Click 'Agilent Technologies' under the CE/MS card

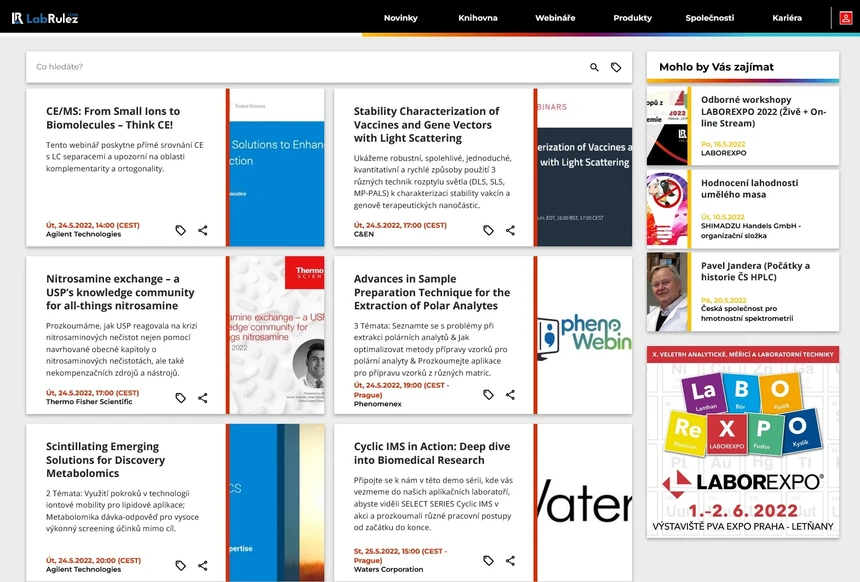tap(83, 234)
